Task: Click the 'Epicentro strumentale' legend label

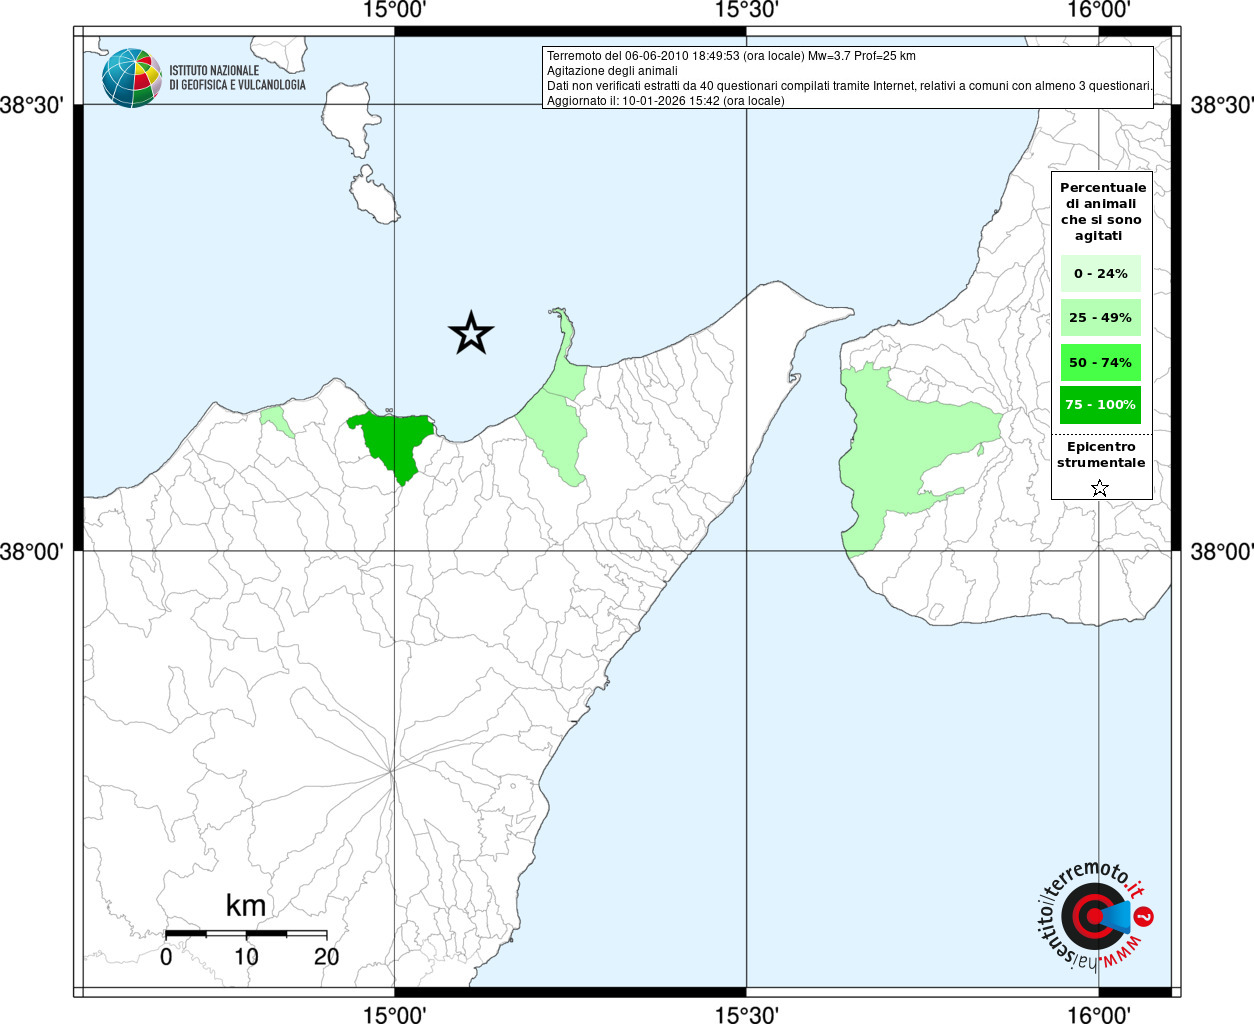Action: [x=1101, y=455]
